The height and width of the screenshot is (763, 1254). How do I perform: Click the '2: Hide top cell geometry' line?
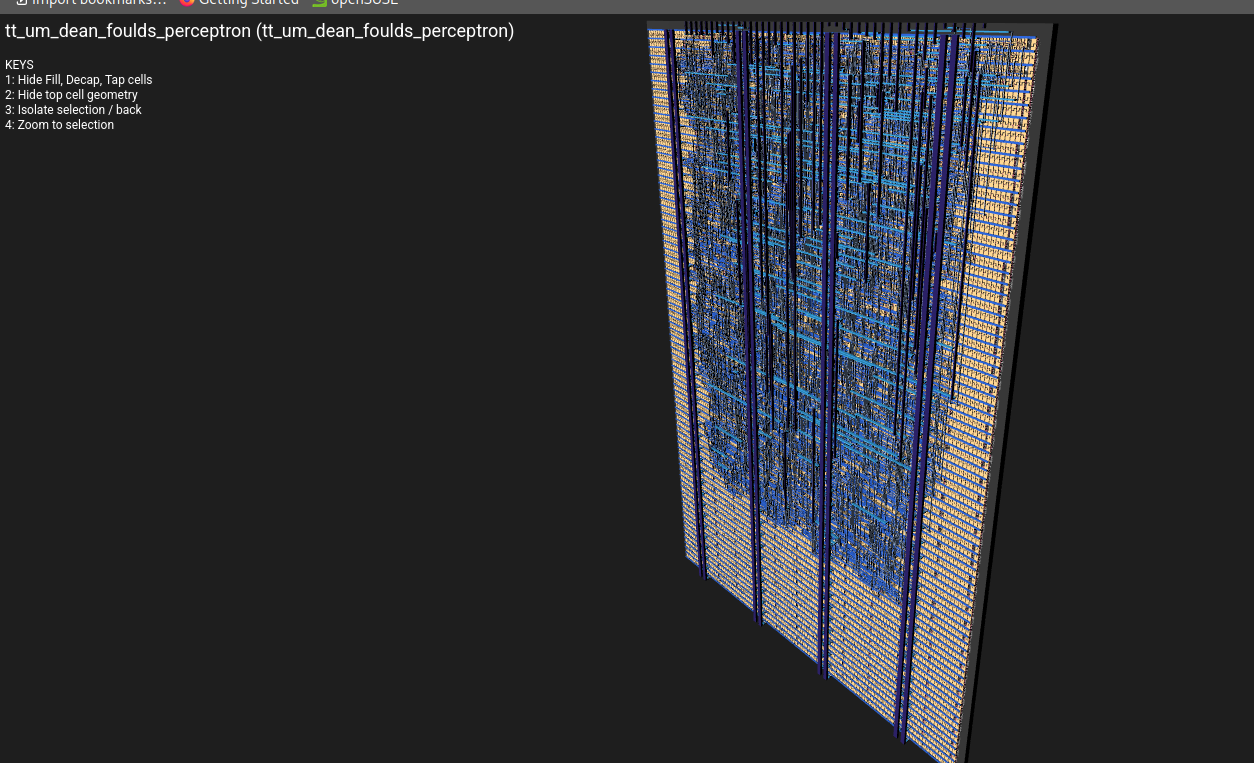point(71,95)
